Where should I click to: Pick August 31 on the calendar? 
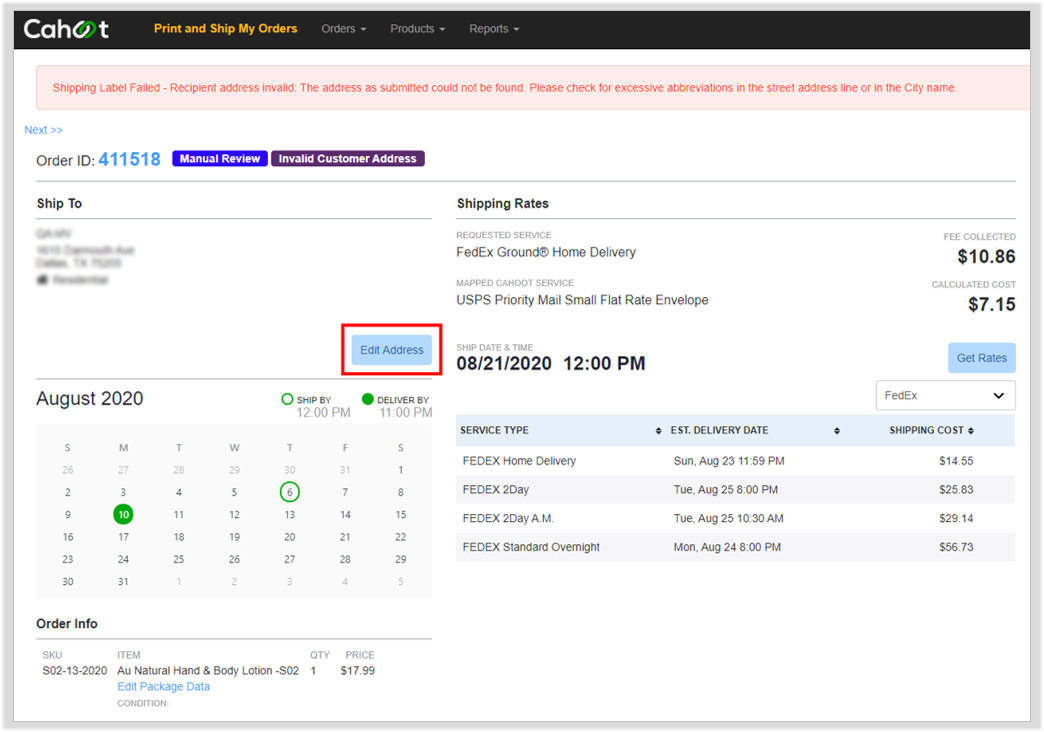pos(123,581)
